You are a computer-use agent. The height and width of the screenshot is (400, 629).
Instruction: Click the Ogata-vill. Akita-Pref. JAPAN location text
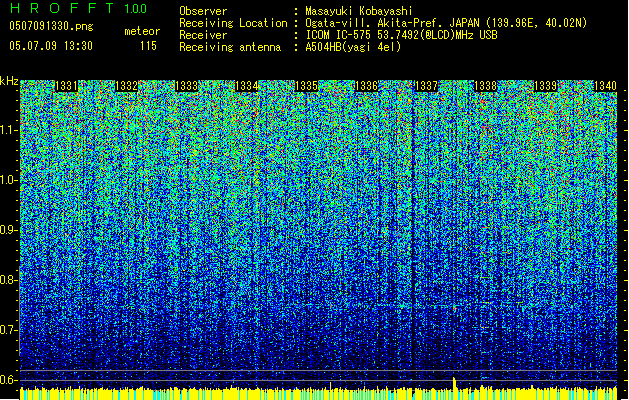(446, 23)
